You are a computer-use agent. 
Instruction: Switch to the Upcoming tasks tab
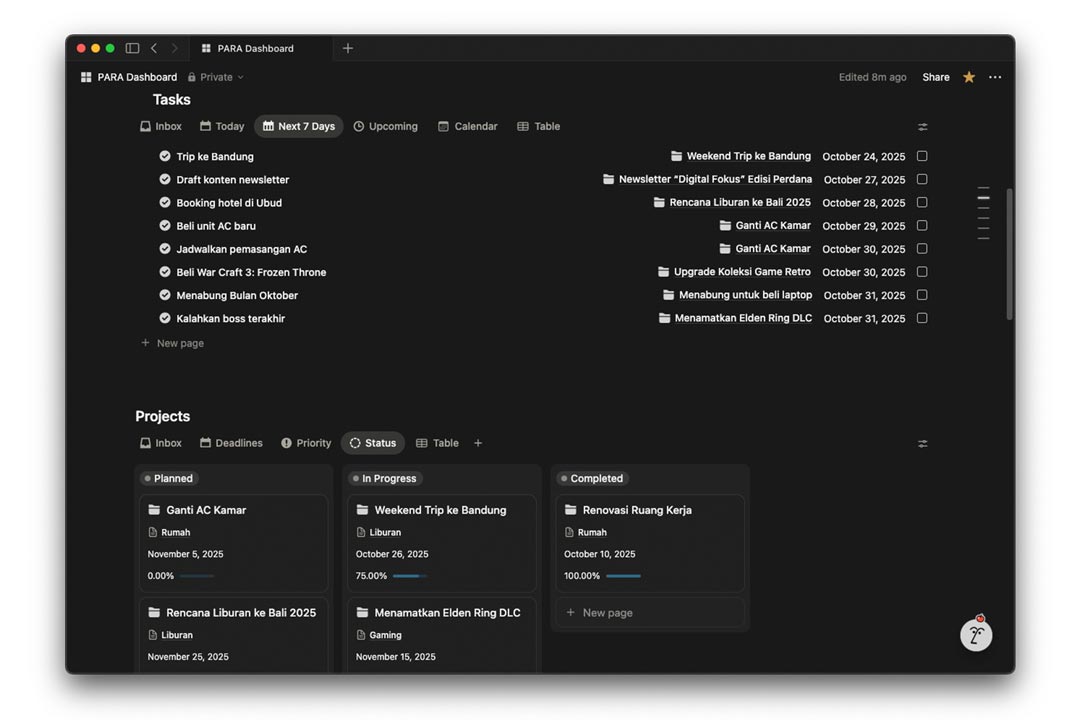click(x=386, y=127)
